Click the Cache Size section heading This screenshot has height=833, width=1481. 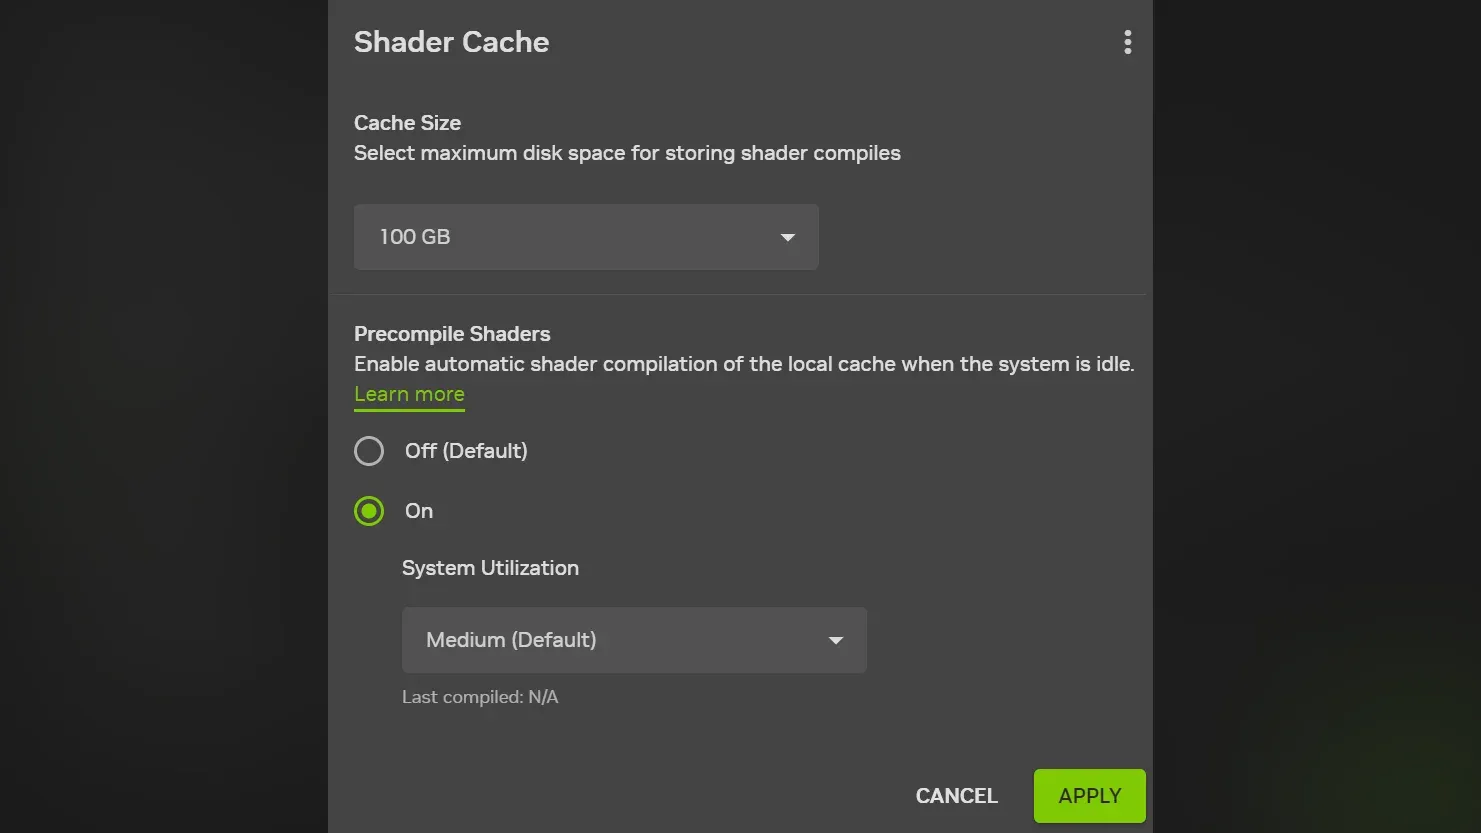point(407,123)
